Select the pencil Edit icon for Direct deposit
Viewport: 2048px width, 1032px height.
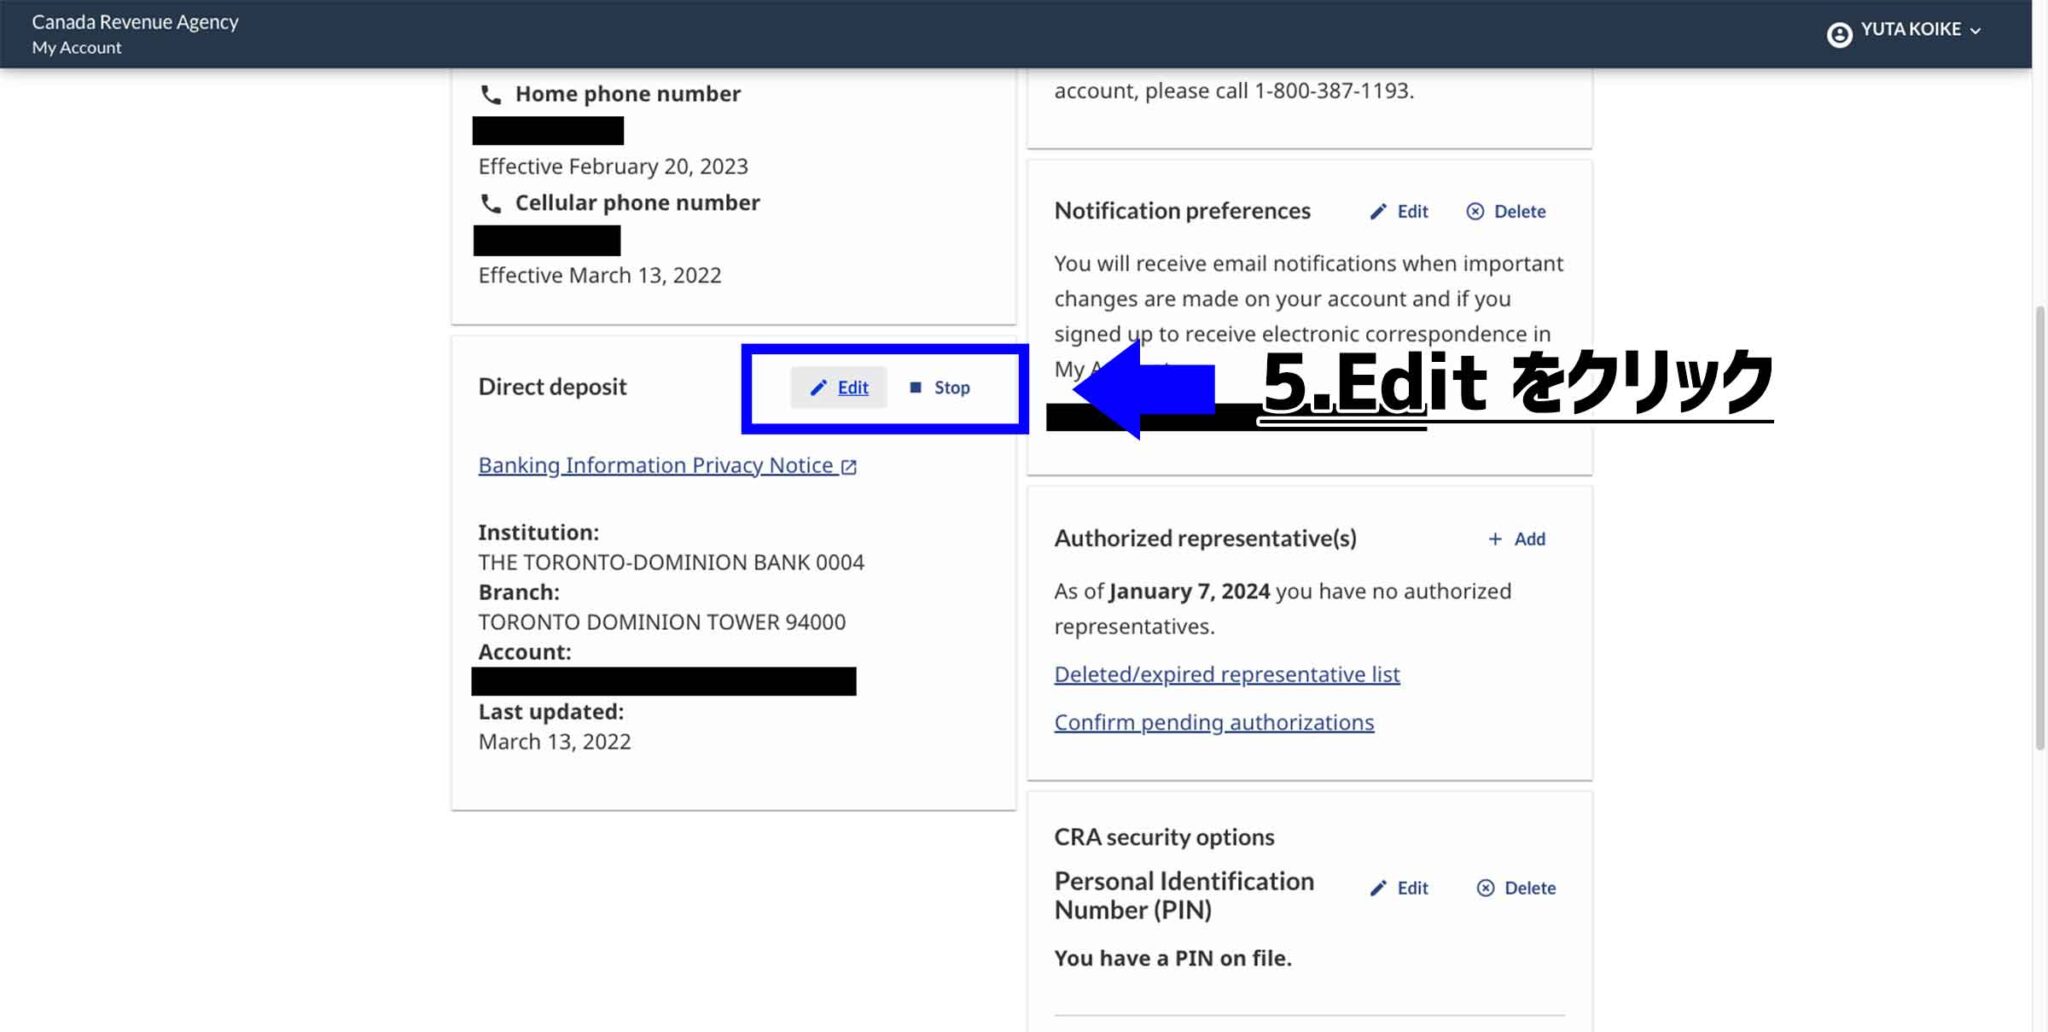coord(819,387)
